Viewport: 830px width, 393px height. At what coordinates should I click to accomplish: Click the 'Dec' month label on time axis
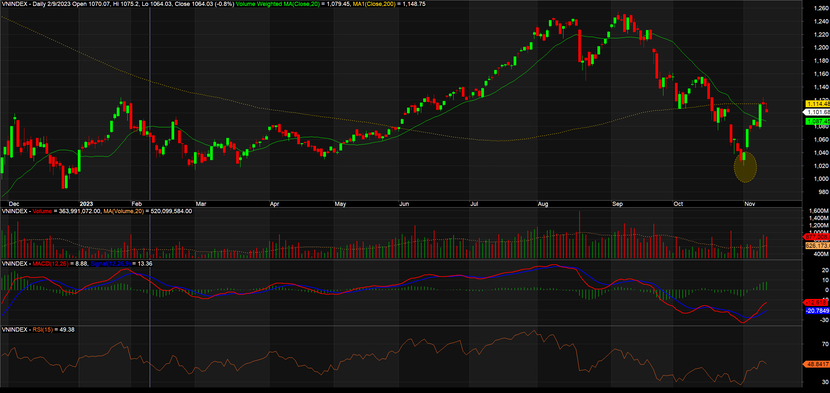click(x=14, y=203)
